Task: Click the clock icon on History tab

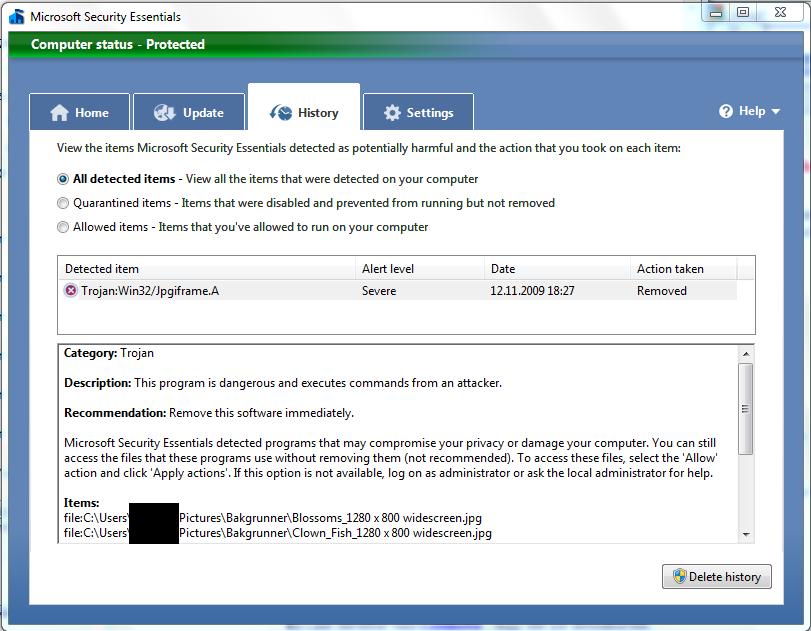Action: (x=281, y=112)
